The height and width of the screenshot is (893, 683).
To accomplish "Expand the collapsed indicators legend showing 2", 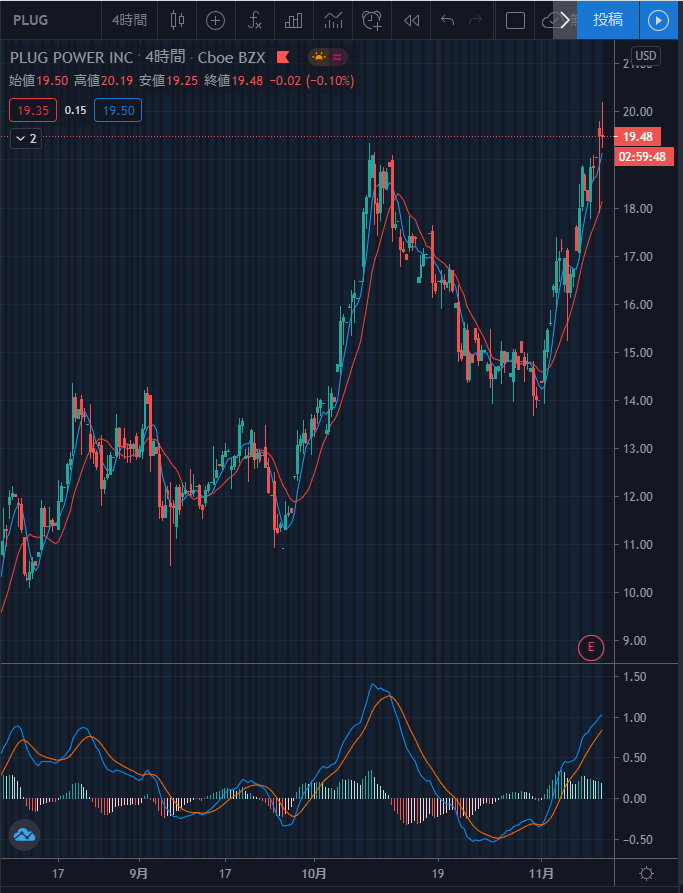I will (26, 138).
